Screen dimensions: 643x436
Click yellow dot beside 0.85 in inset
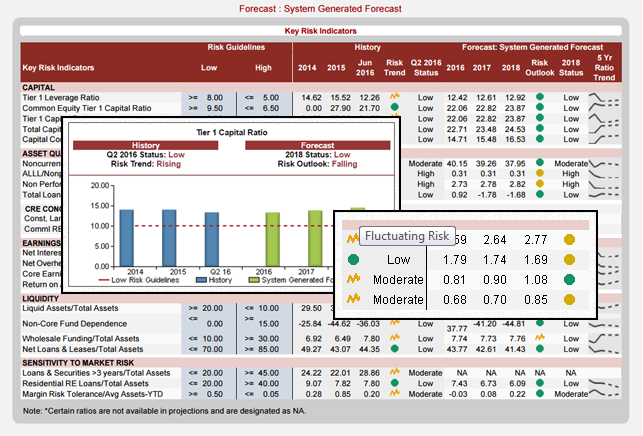[x=569, y=300]
